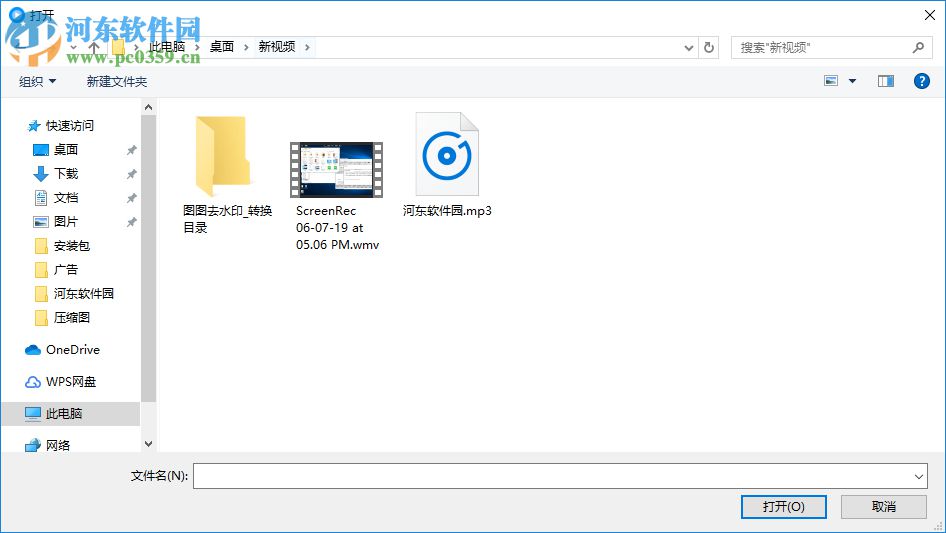Open 桌面 in the sidebar
Image resolution: width=946 pixels, height=533 pixels.
(x=66, y=149)
